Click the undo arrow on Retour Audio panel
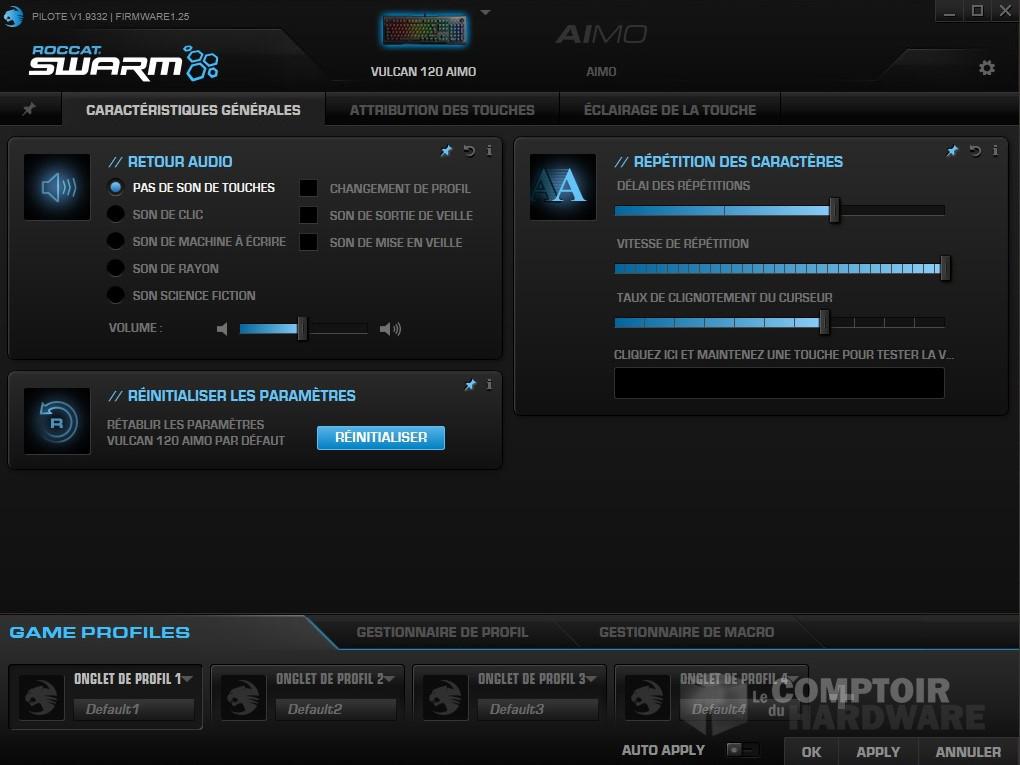Image resolution: width=1020 pixels, height=765 pixels. tap(468, 151)
